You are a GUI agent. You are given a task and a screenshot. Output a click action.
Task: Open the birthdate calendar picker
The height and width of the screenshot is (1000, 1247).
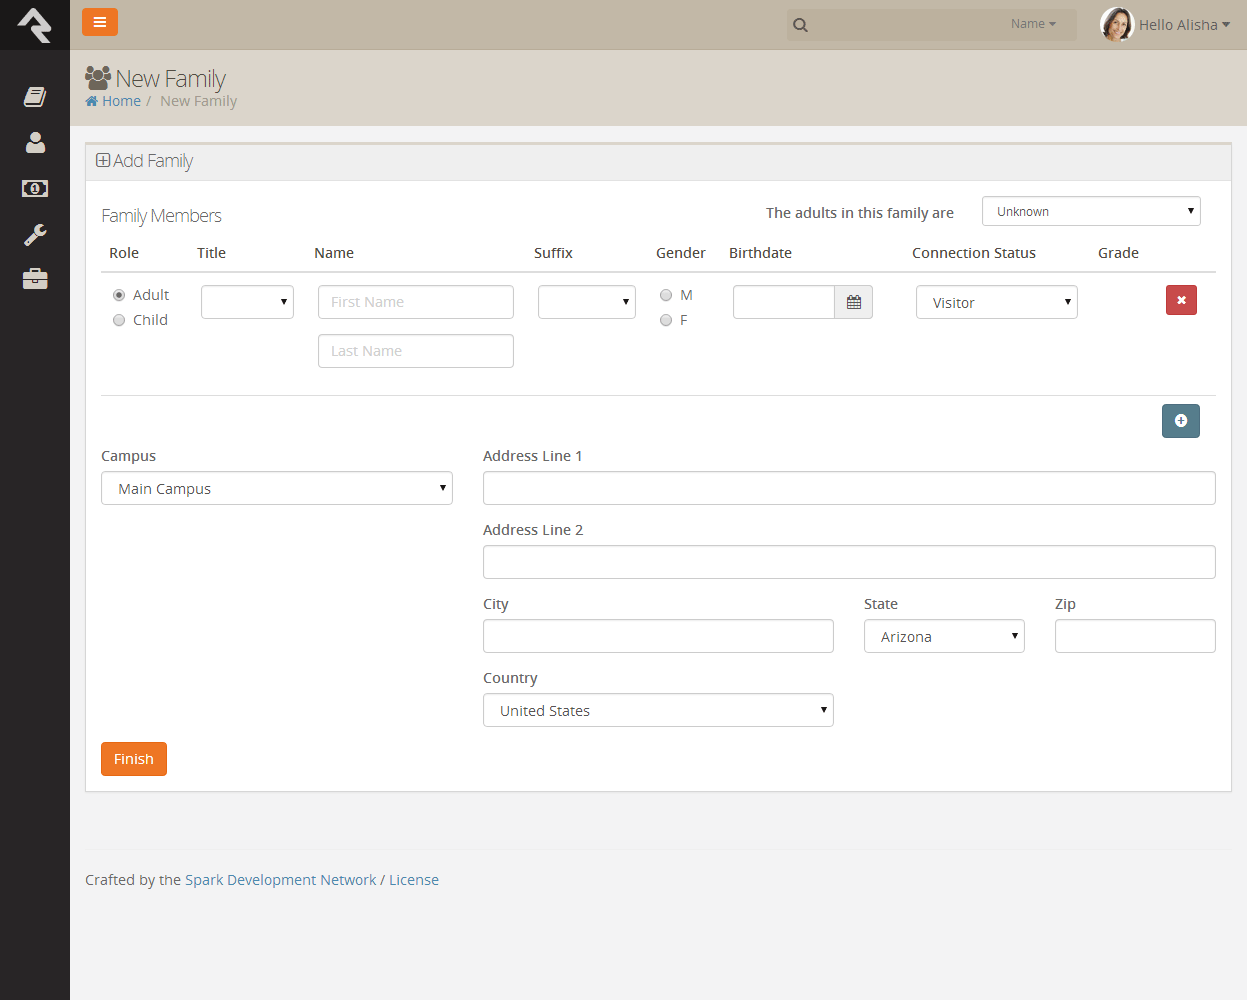pyautogui.click(x=854, y=302)
